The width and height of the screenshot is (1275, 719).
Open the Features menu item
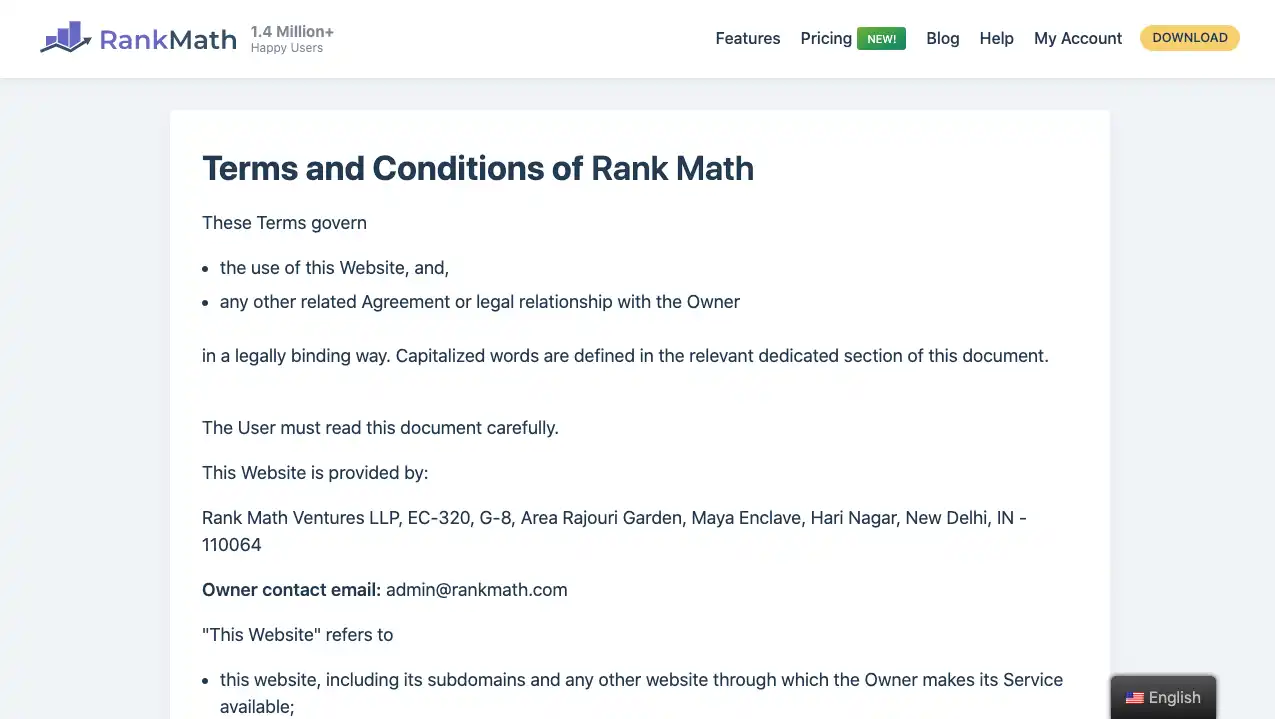(x=748, y=38)
